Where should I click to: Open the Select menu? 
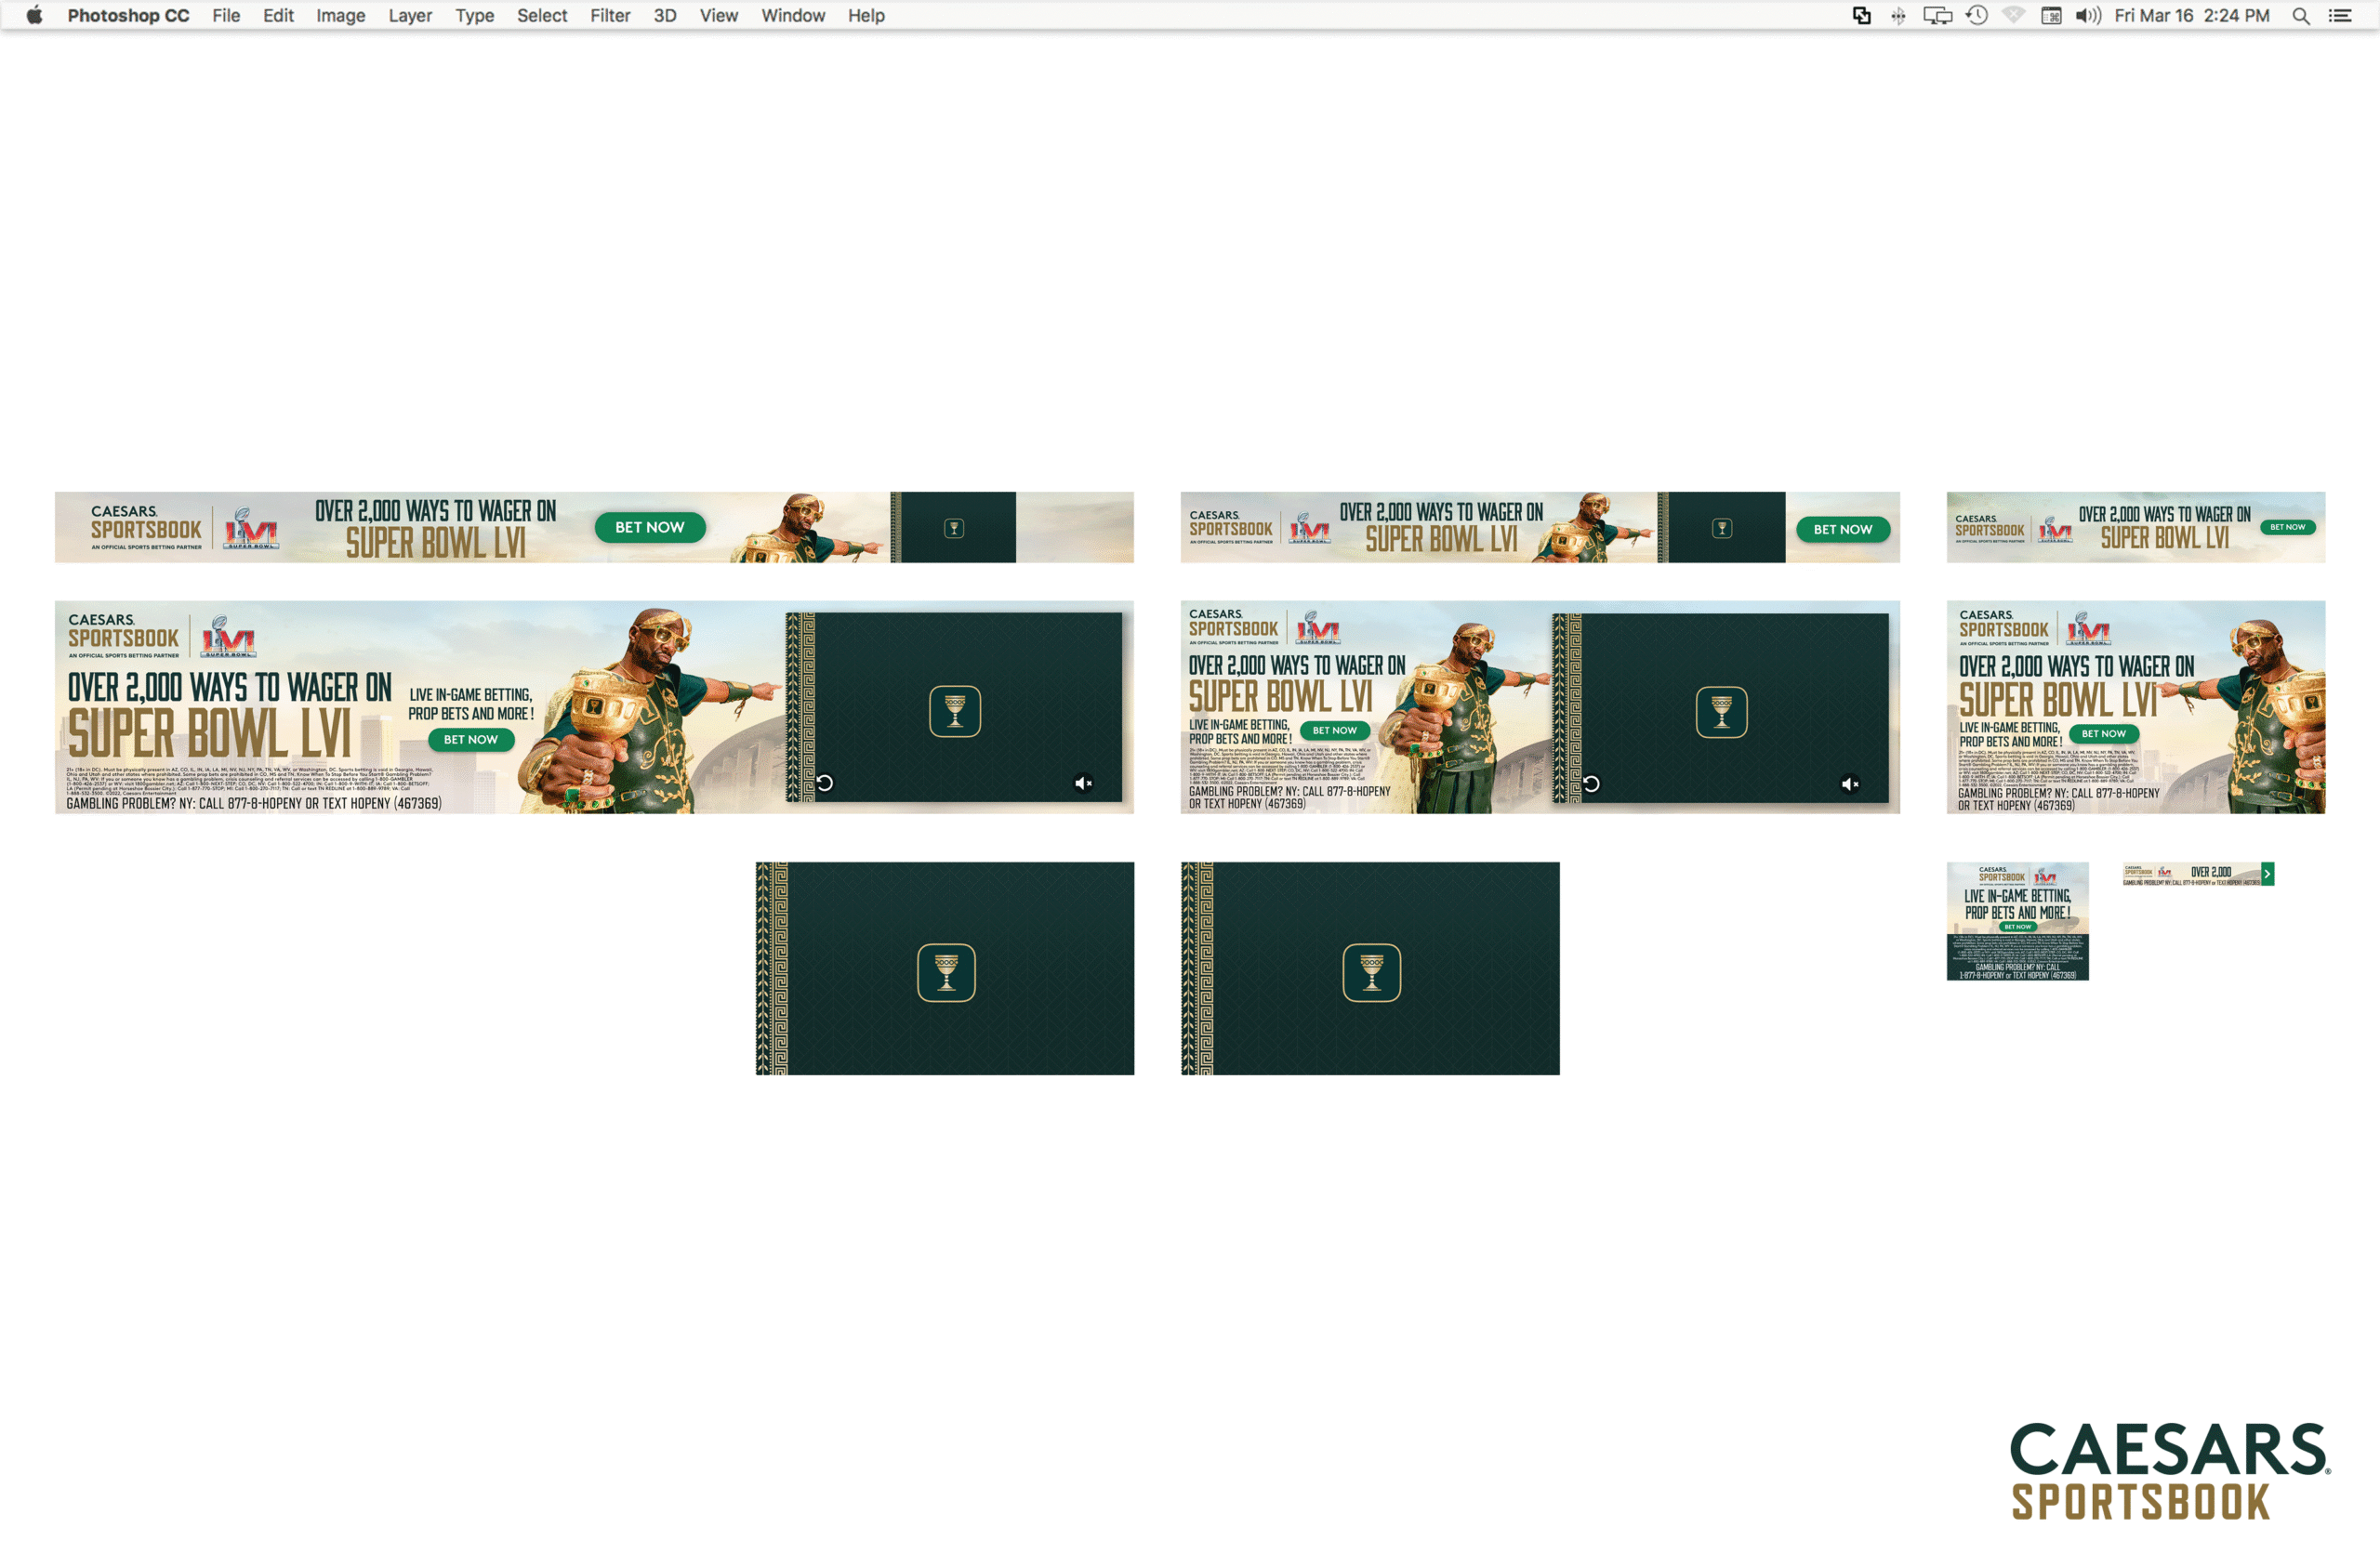click(x=542, y=15)
